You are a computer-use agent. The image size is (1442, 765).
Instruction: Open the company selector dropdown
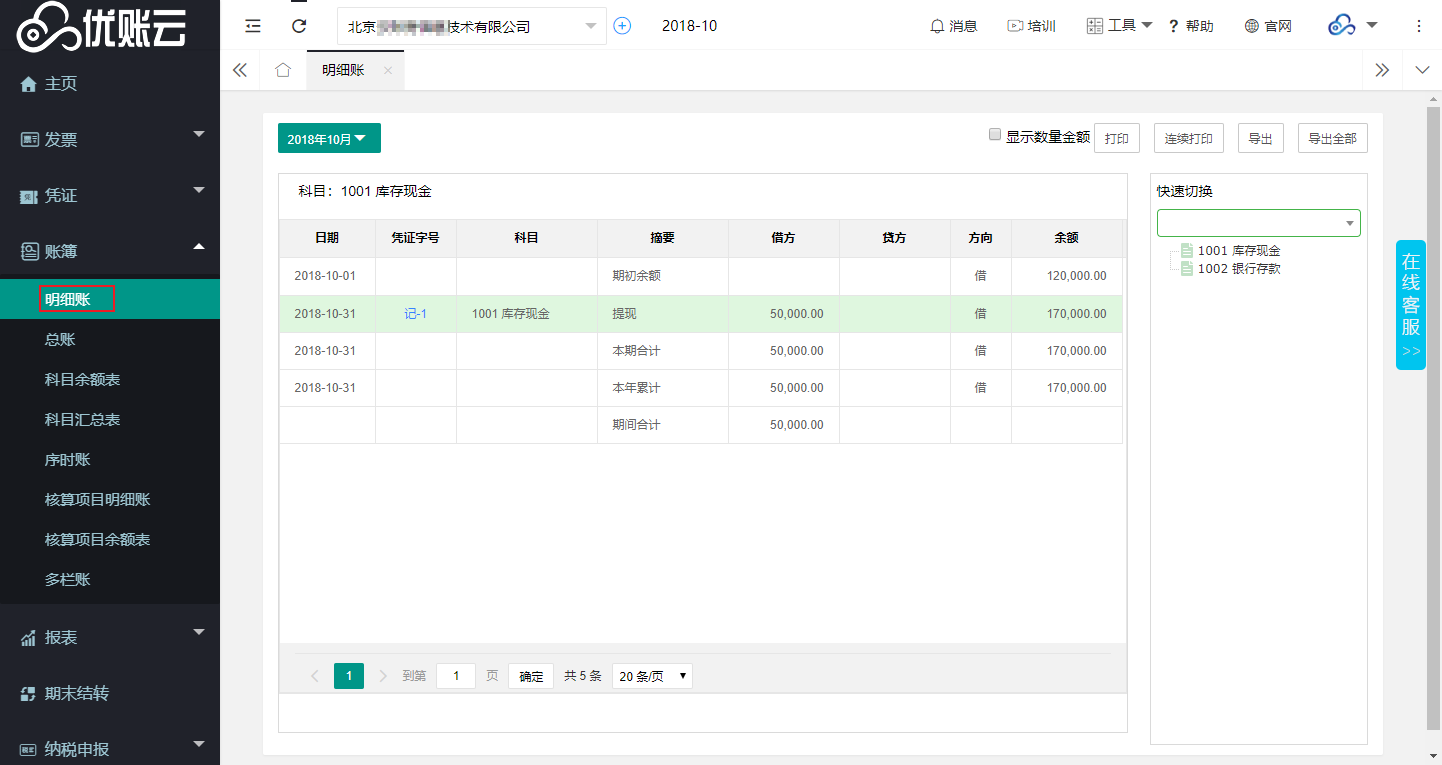[x=472, y=26]
